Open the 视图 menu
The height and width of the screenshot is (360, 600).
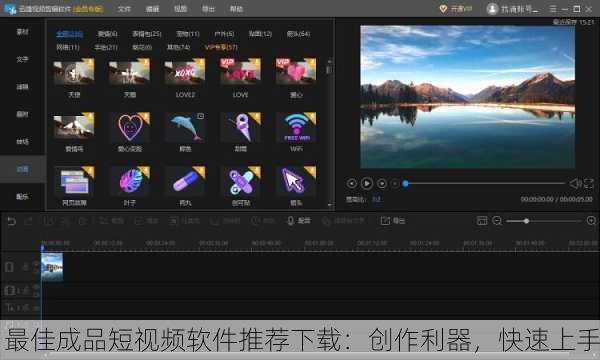pos(180,9)
